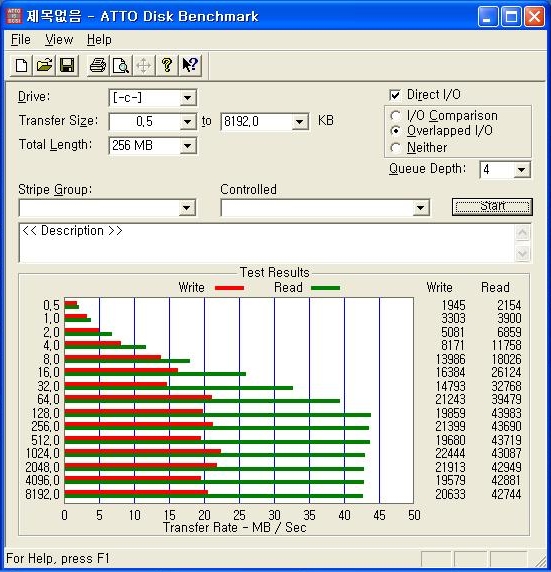Screen dimensions: 551x572
Task: Open Print Preview from the toolbar
Action: pyautogui.click(x=121, y=66)
